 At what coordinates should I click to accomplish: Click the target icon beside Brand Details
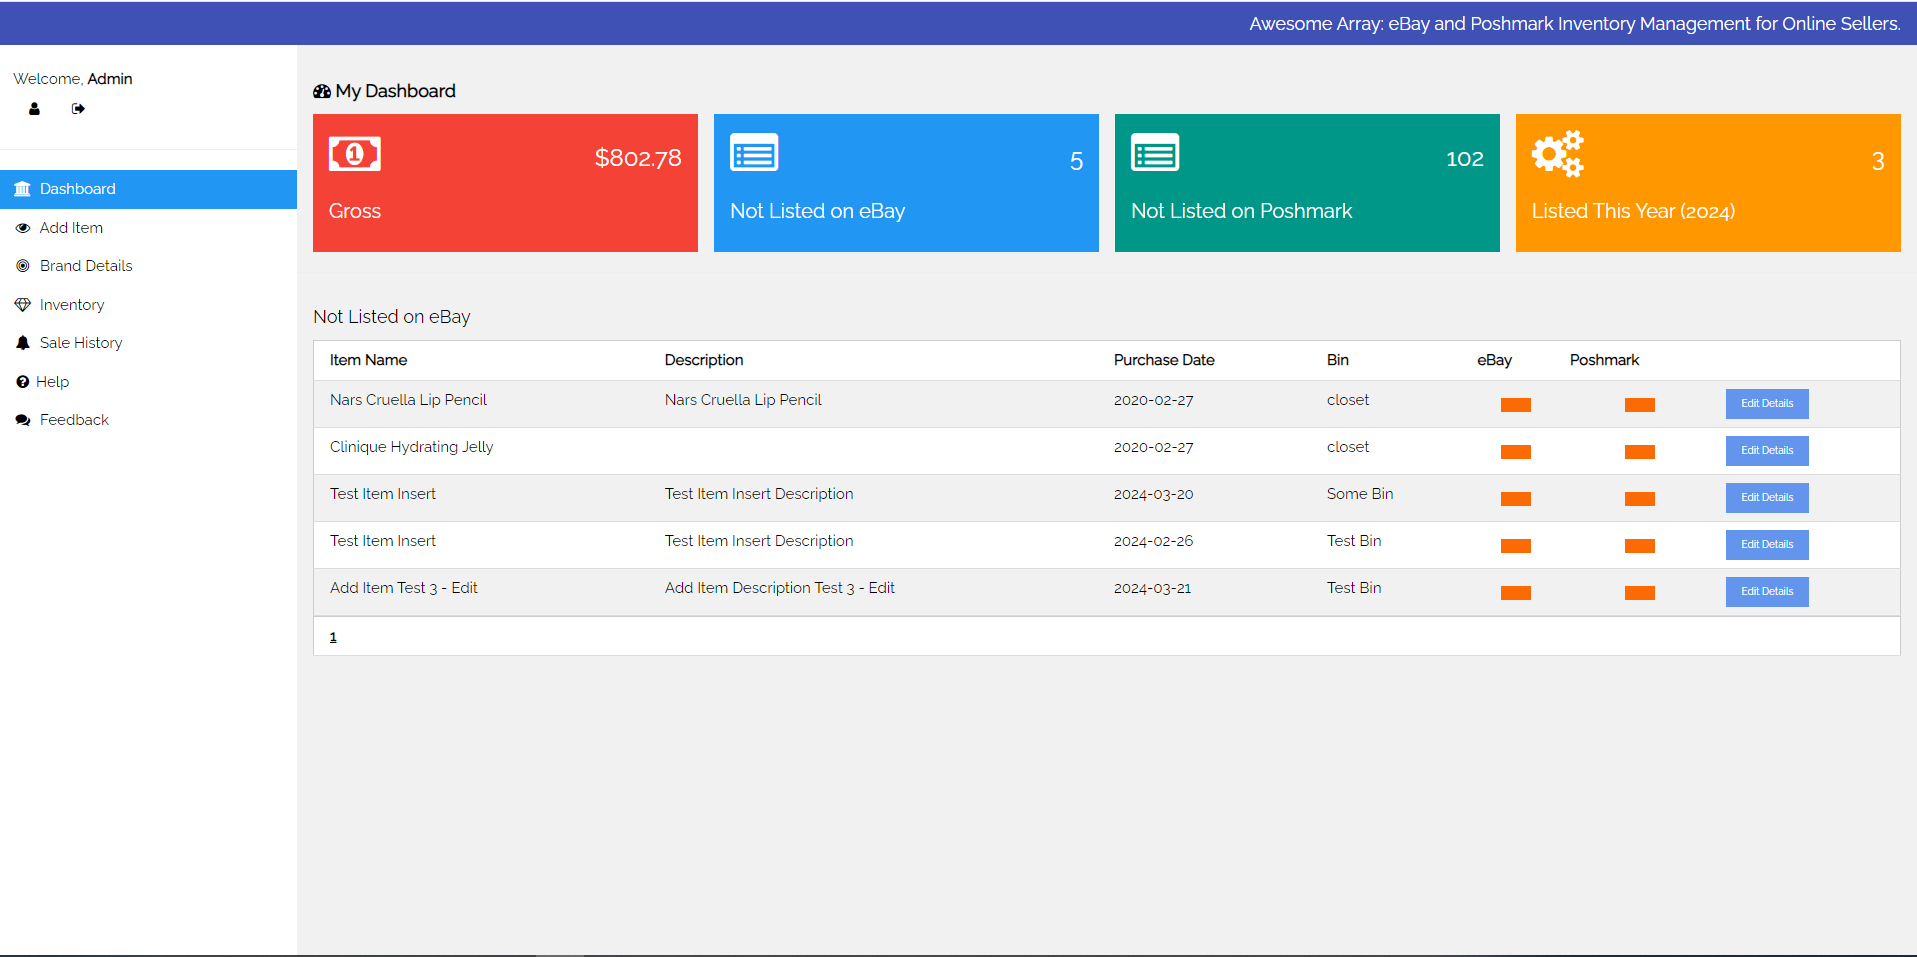[x=23, y=266]
